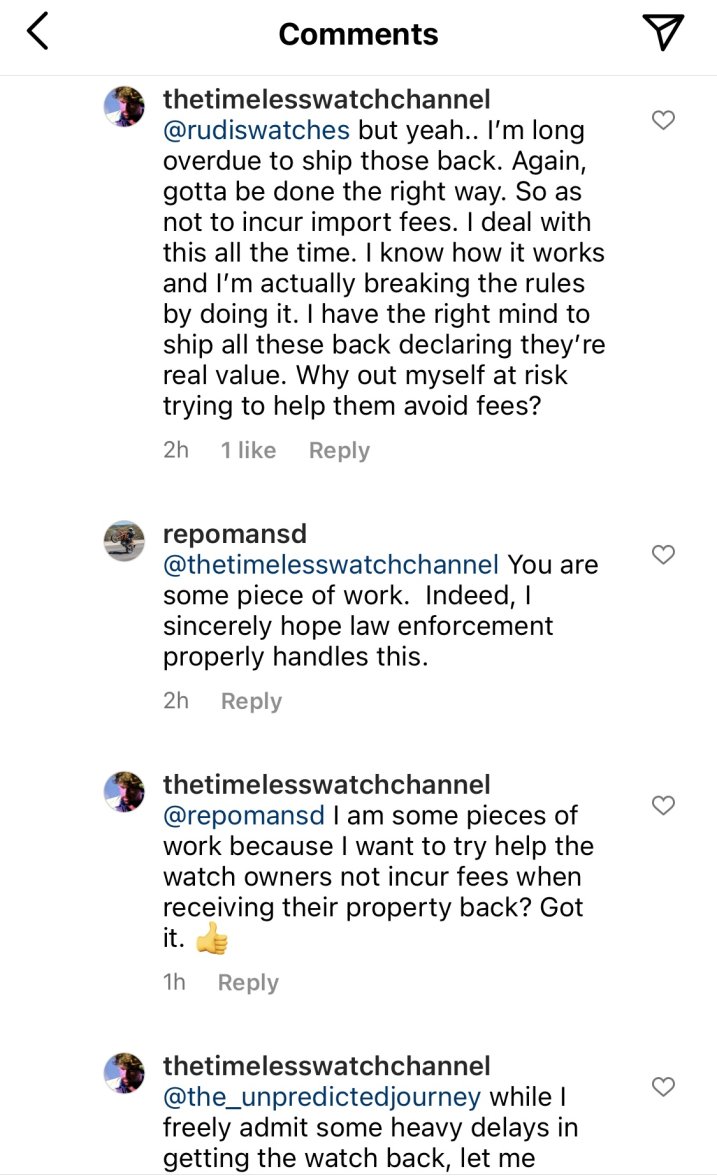Reply to the comment posted 1h ago
Viewport: 717px width, 1176px height.
[x=248, y=983]
